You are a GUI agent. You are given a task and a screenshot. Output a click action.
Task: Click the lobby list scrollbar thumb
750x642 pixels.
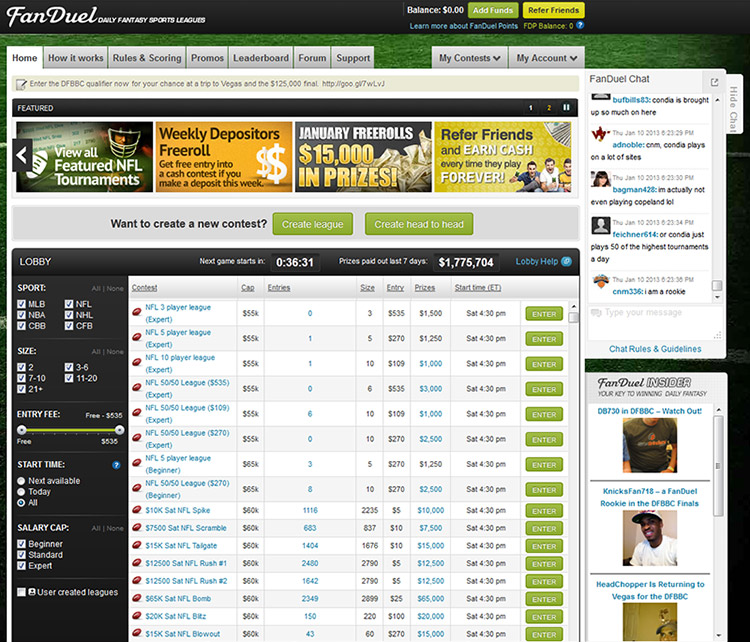574,318
